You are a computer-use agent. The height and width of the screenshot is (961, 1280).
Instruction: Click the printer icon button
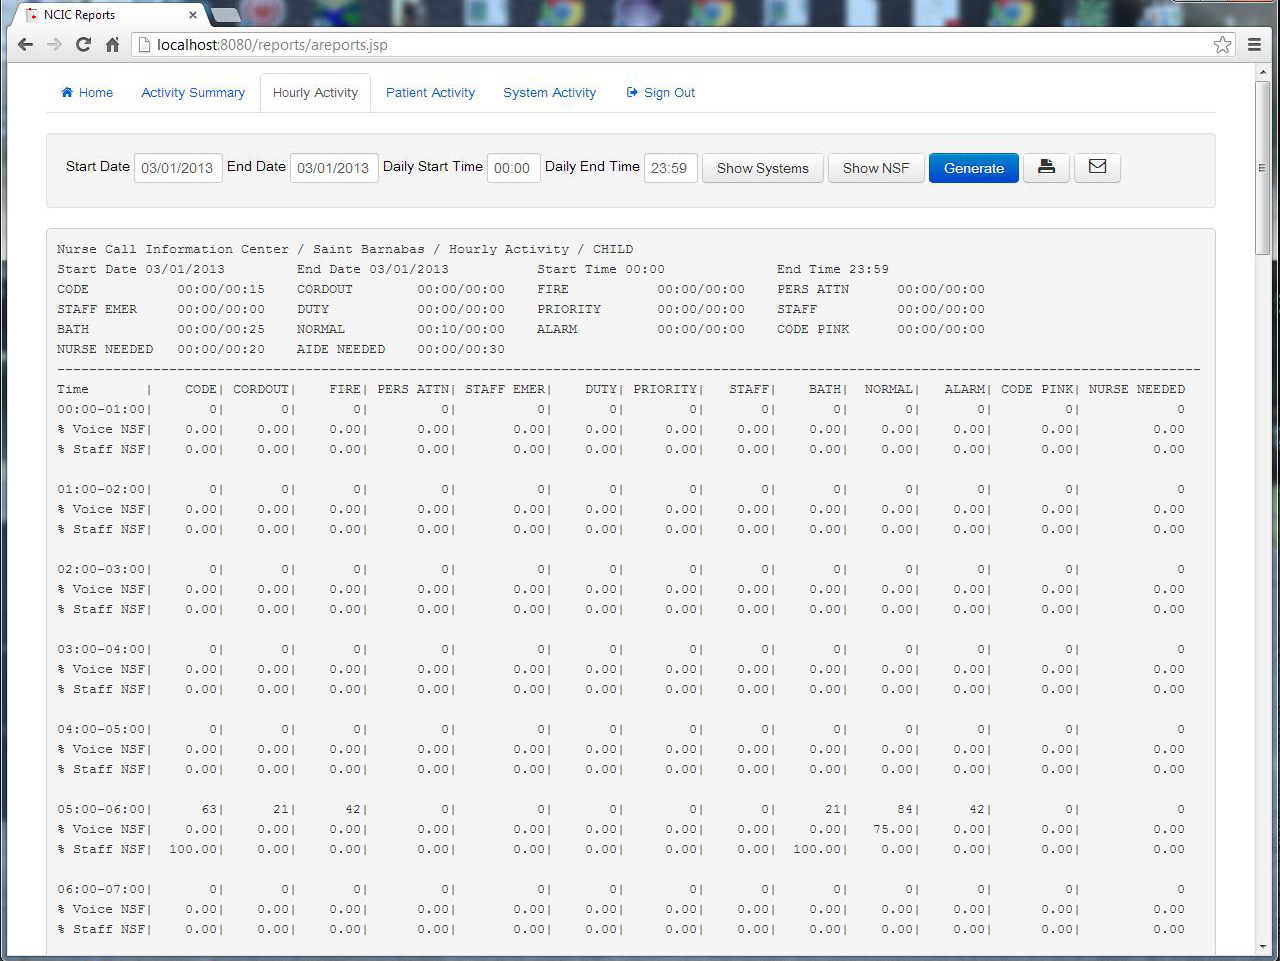(x=1046, y=167)
